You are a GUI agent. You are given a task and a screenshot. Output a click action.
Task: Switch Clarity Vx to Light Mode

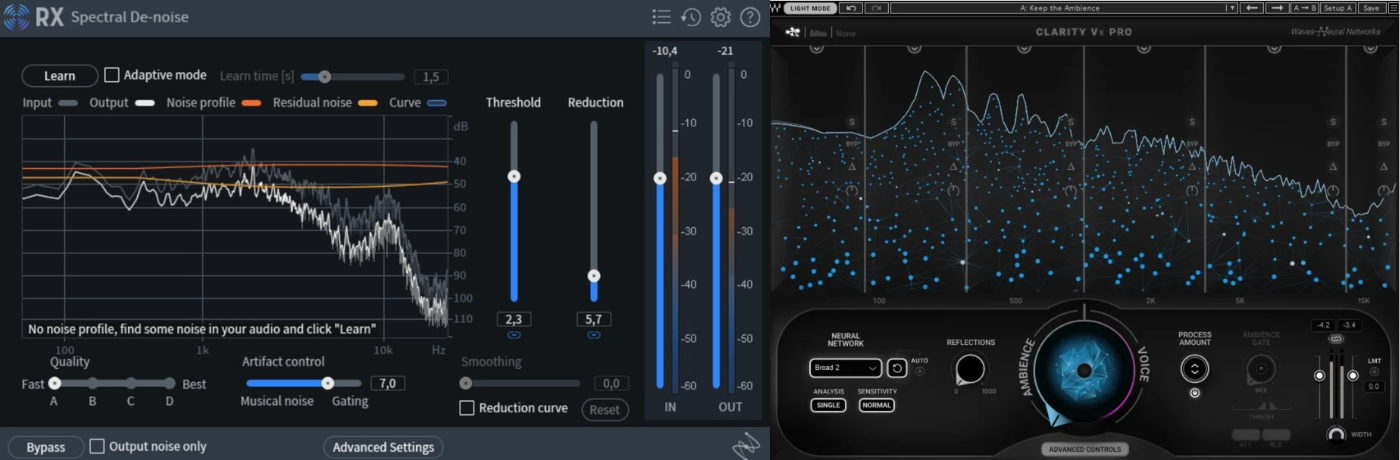tap(810, 8)
